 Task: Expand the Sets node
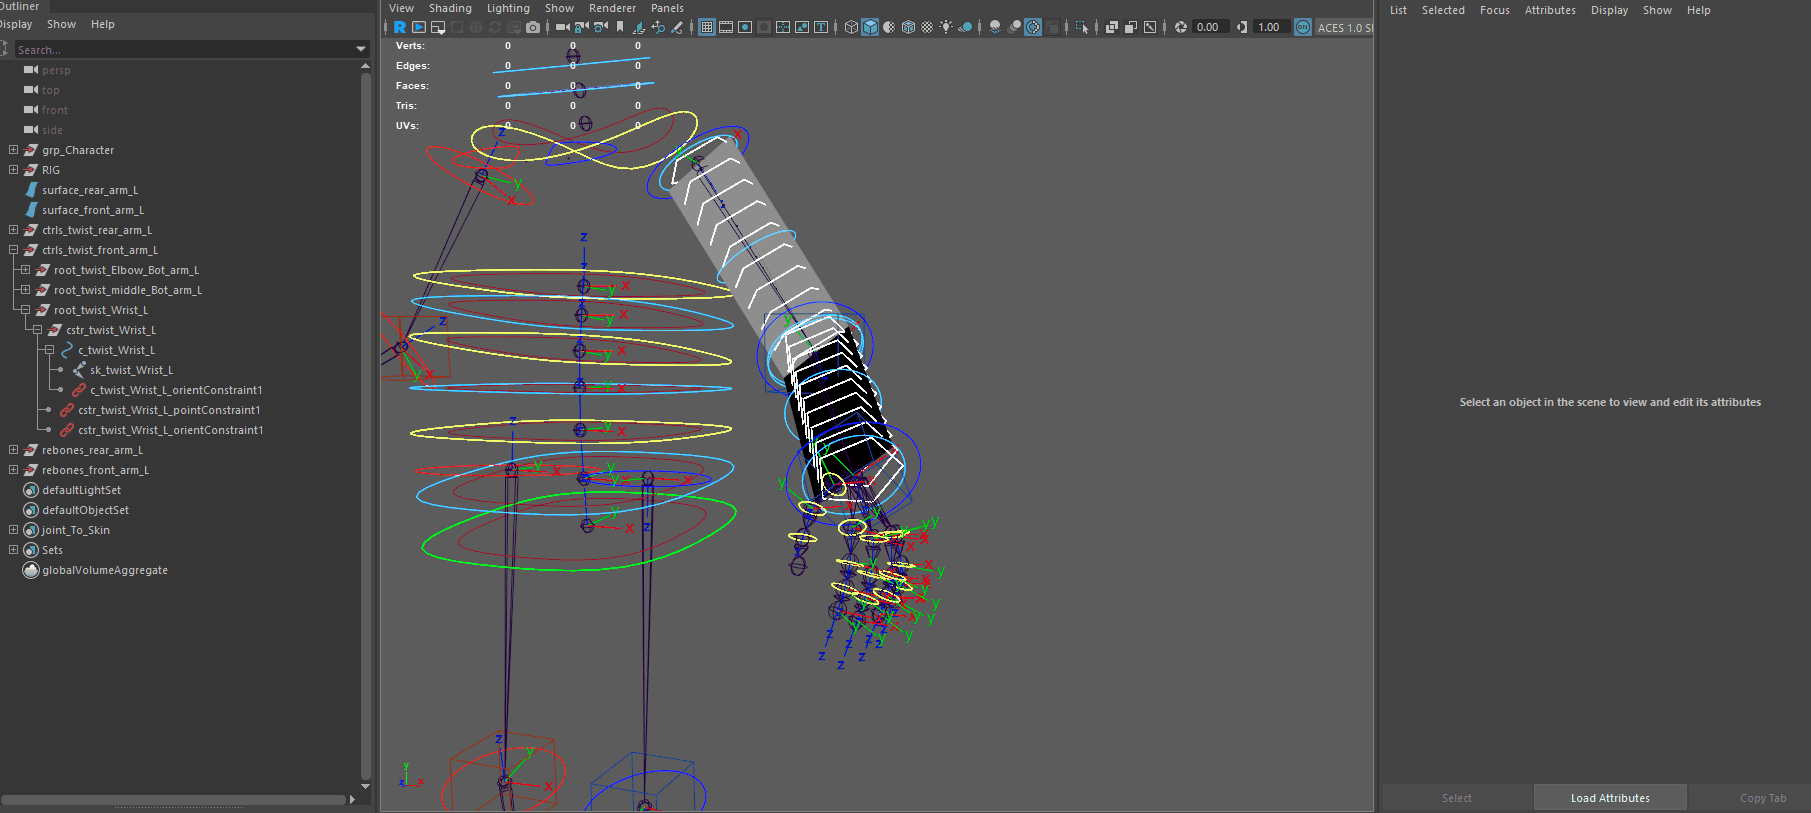(x=13, y=550)
